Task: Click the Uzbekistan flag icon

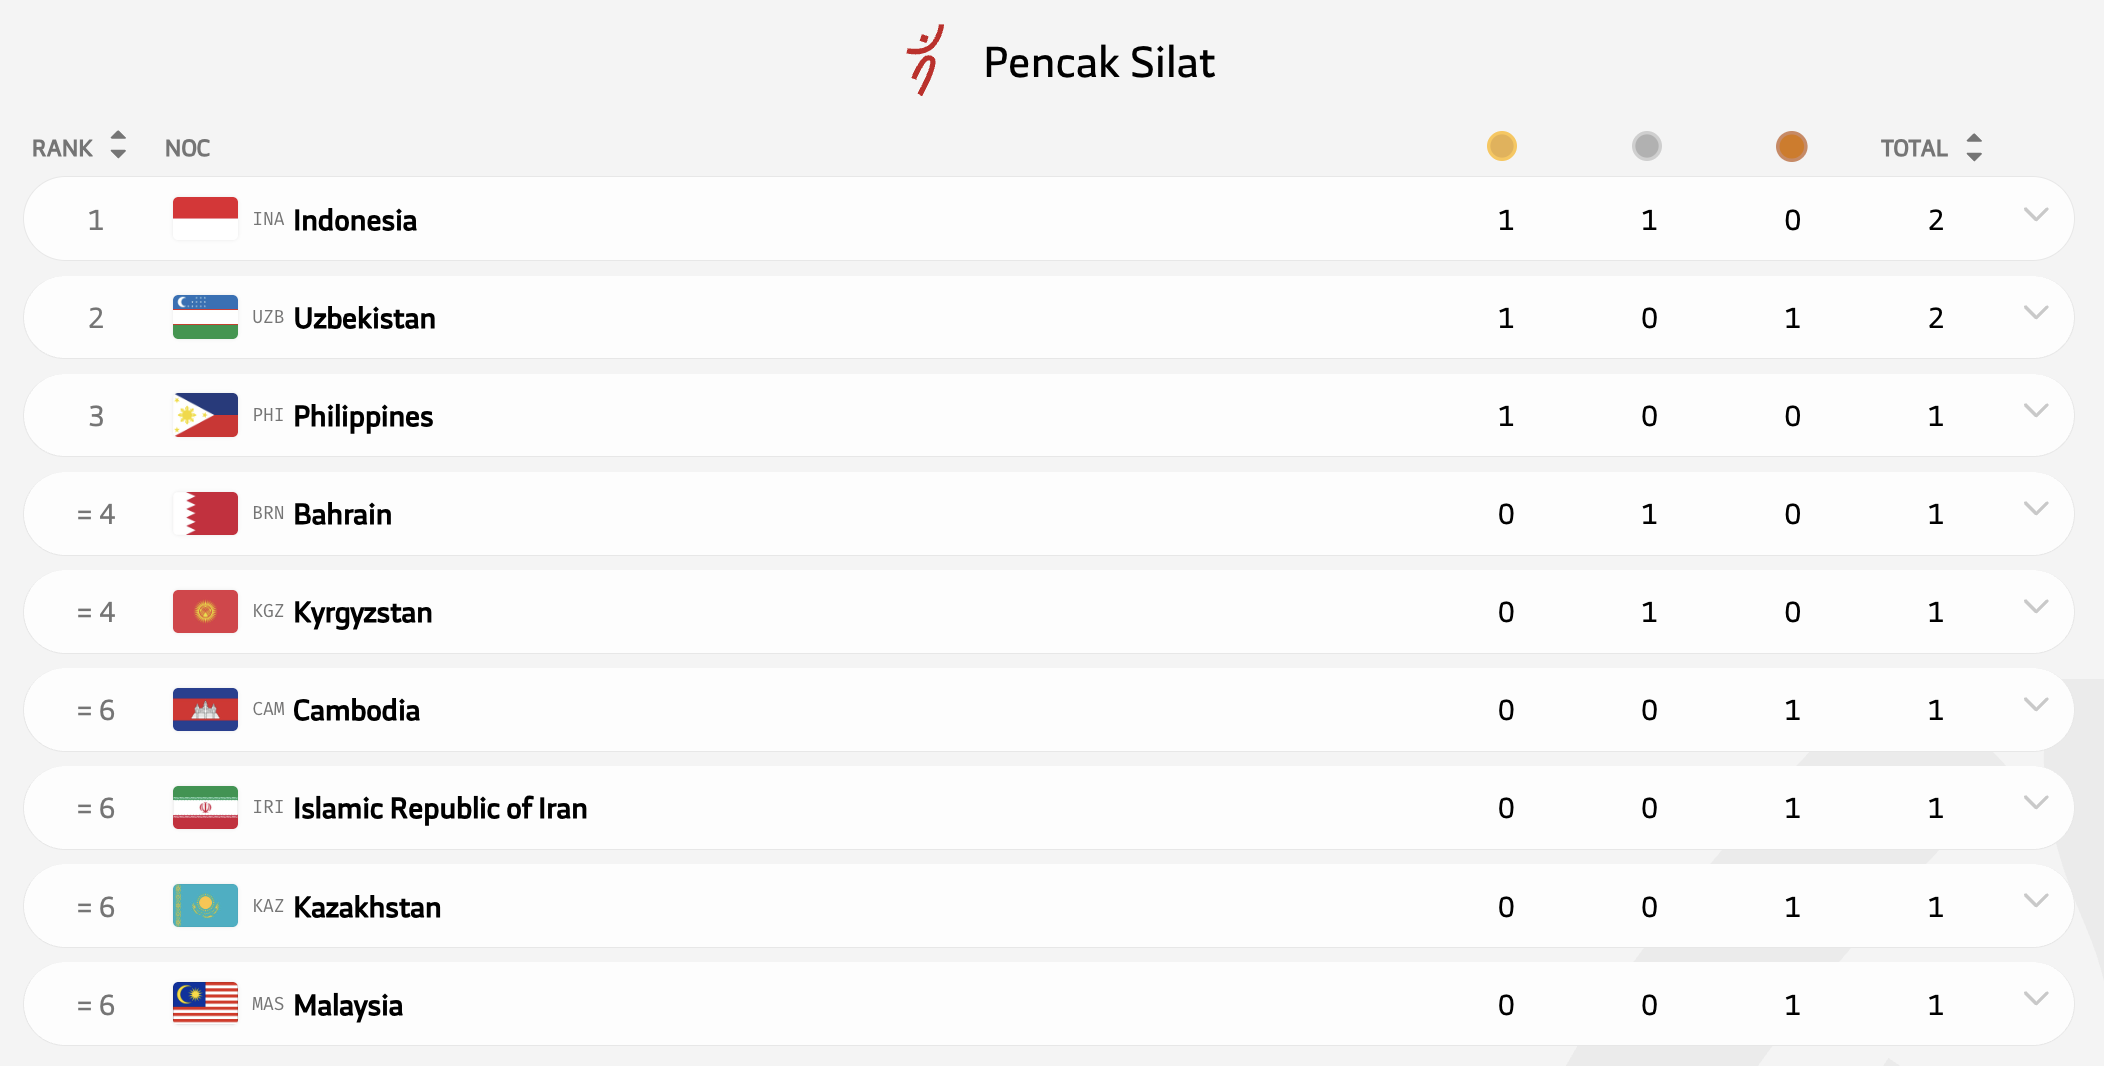Action: pyautogui.click(x=205, y=317)
